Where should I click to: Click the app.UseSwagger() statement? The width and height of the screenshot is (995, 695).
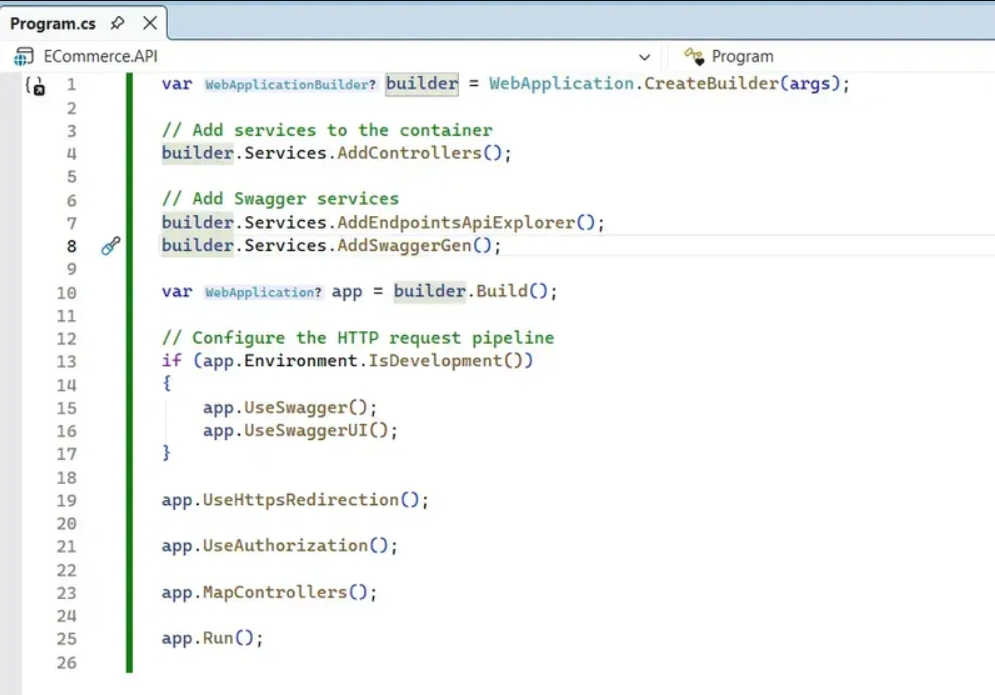[290, 407]
